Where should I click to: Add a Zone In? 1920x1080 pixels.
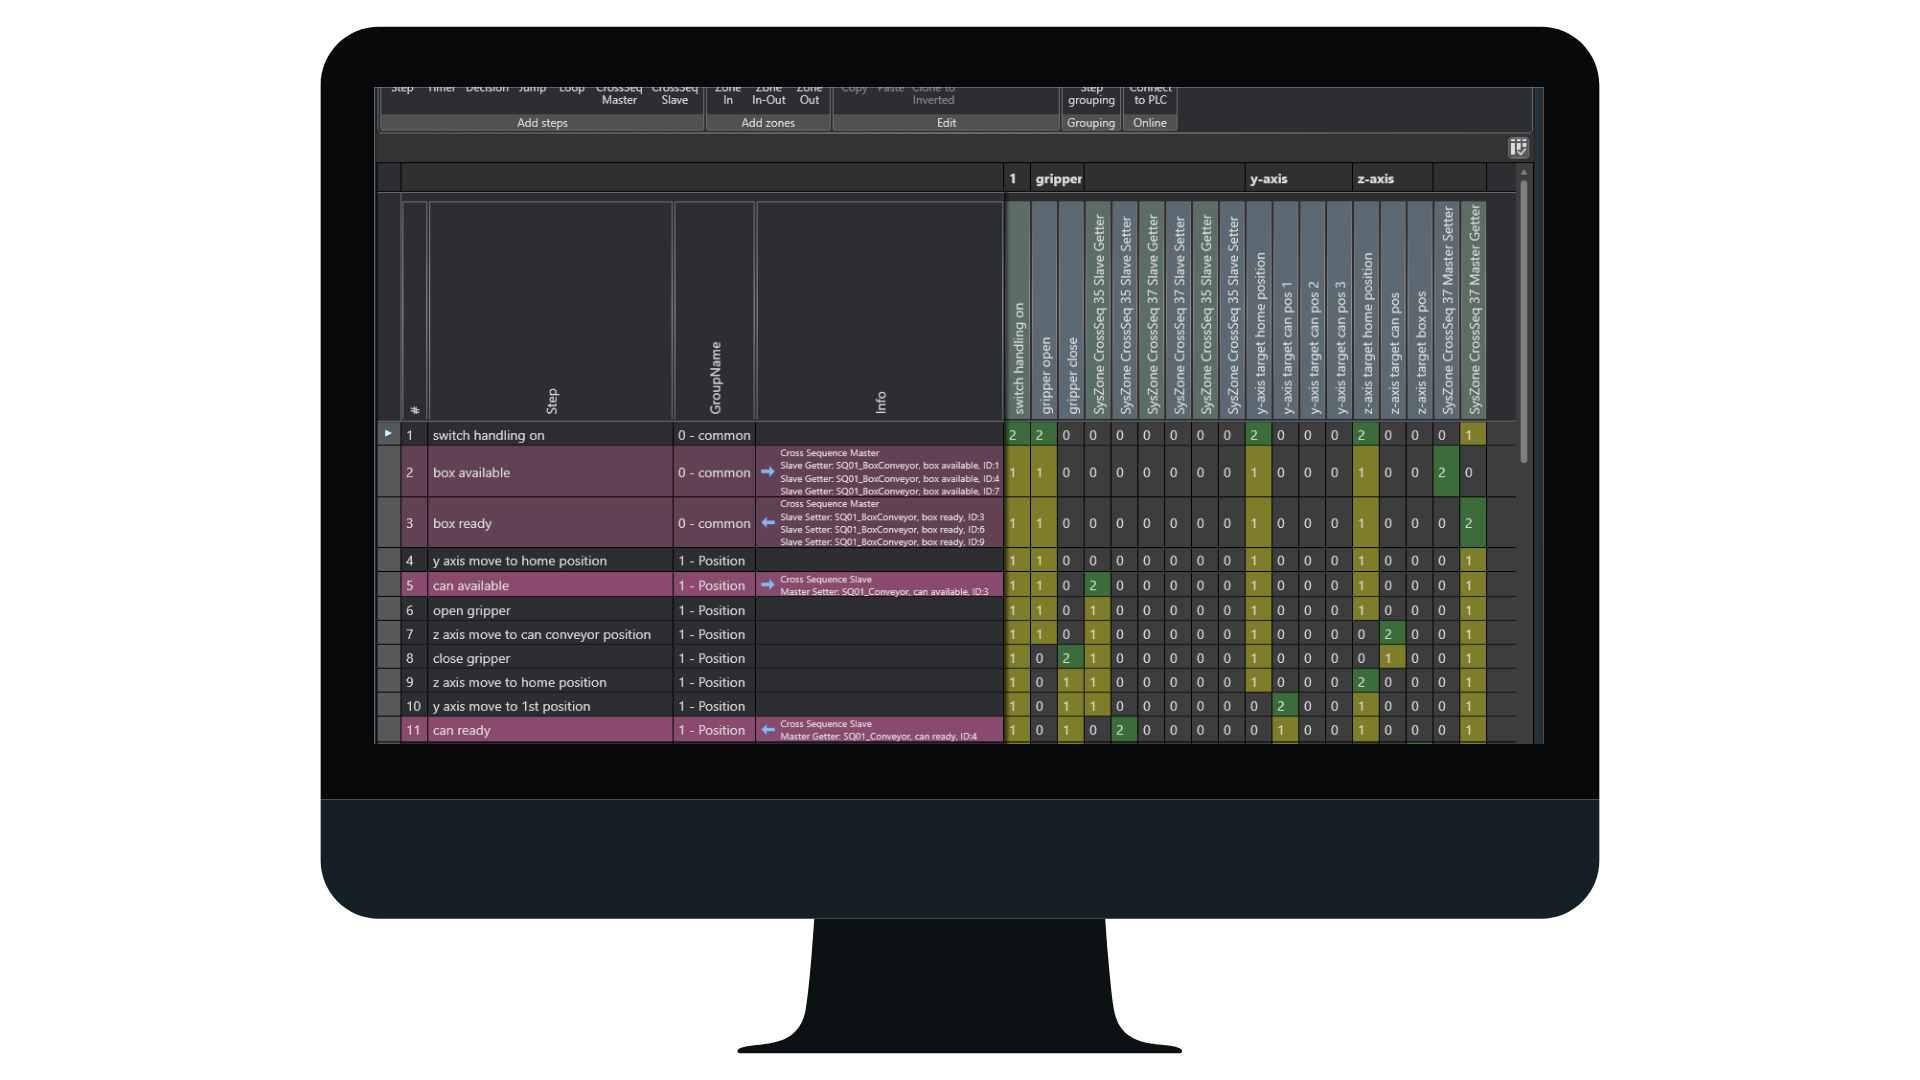tap(728, 95)
